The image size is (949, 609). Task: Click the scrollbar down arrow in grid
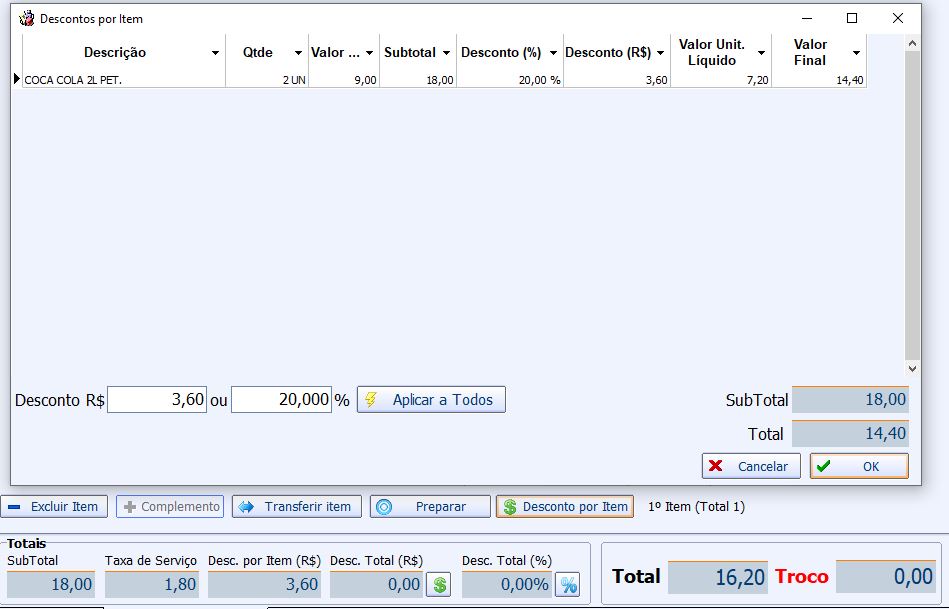(911, 369)
